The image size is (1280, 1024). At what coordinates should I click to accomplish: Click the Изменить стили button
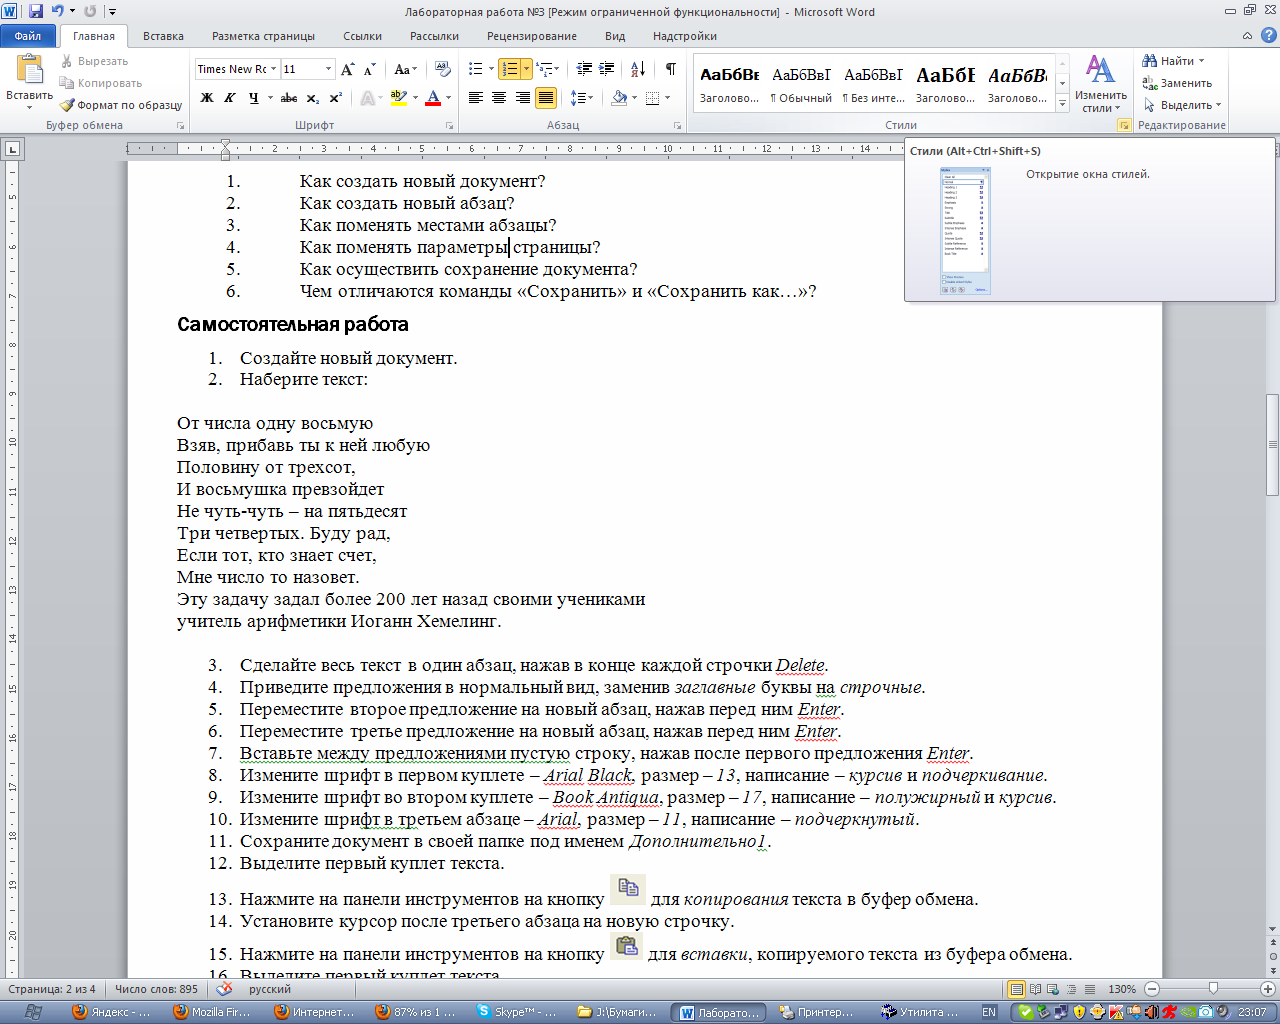click(1101, 83)
